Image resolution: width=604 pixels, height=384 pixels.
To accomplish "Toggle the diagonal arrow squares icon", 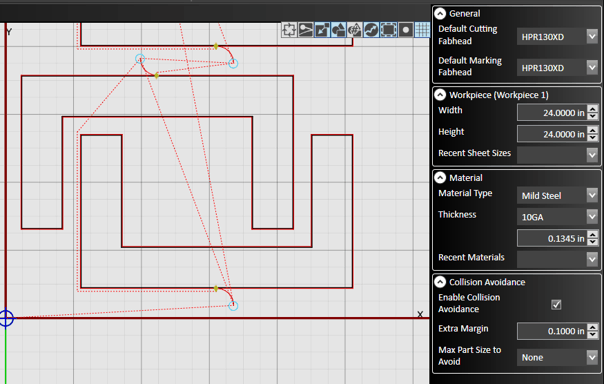I will 322,30.
